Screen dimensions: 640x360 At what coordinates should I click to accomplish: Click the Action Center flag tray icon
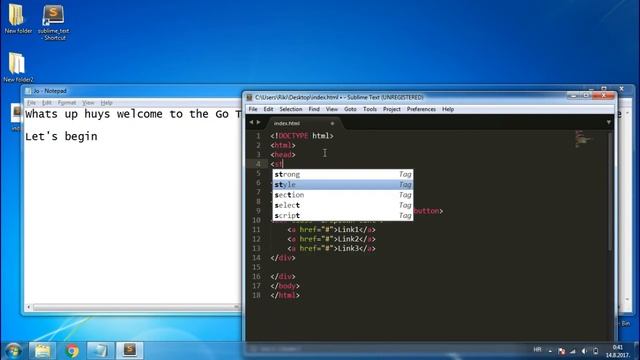(x=562, y=351)
